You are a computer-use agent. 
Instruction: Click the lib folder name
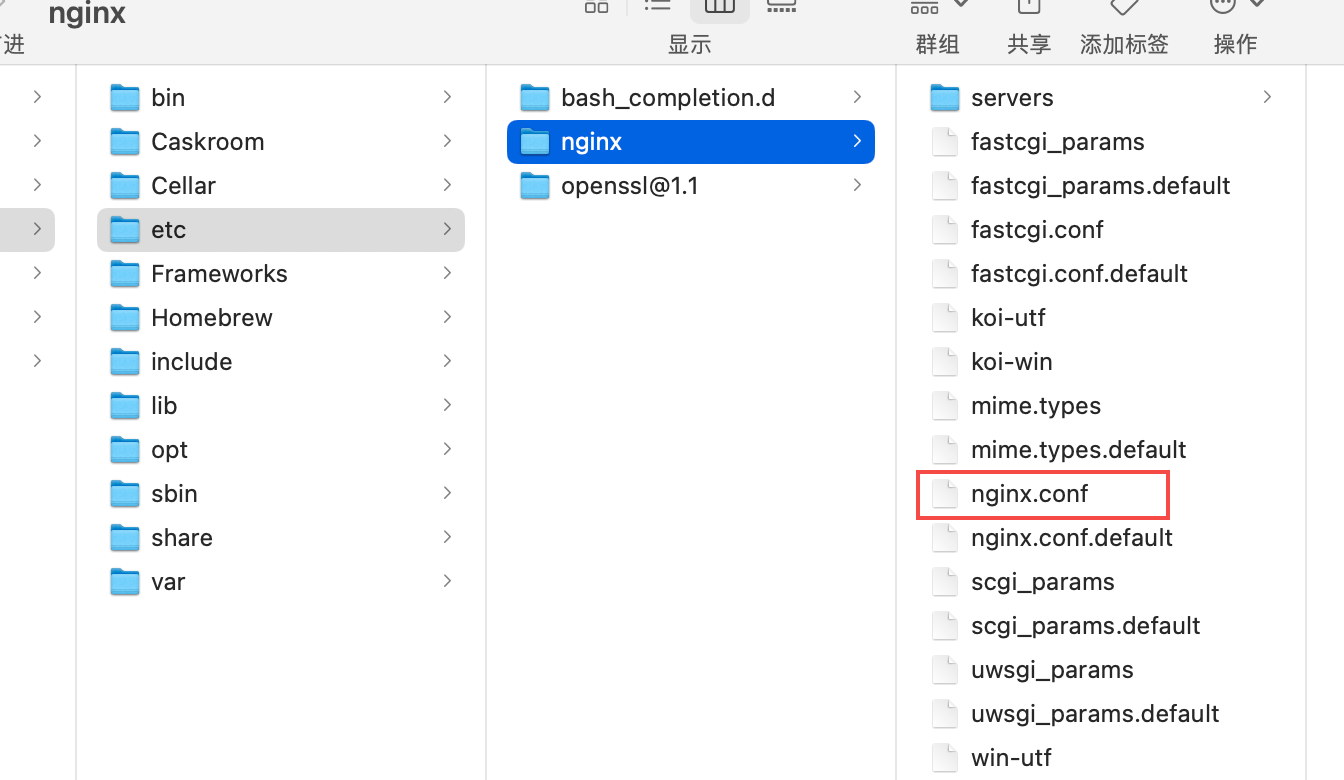click(164, 405)
